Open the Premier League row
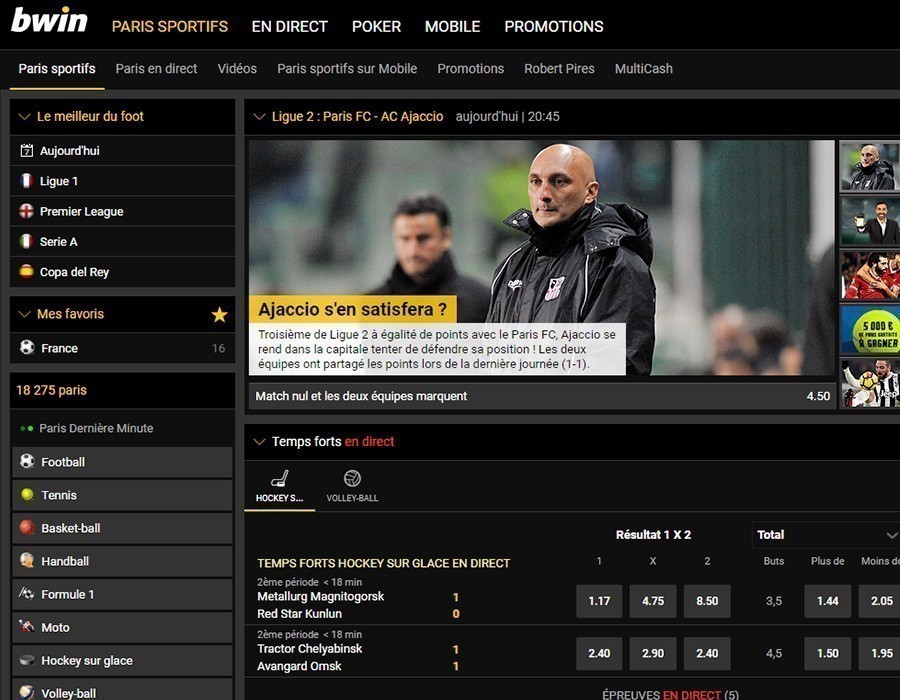Image resolution: width=900 pixels, height=700 pixels. click(122, 211)
